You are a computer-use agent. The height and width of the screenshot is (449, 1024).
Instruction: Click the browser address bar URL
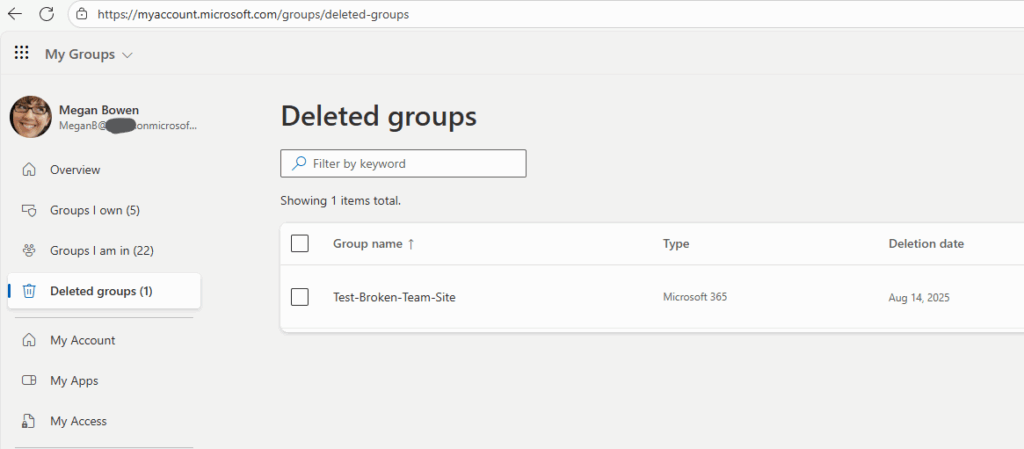coord(253,14)
